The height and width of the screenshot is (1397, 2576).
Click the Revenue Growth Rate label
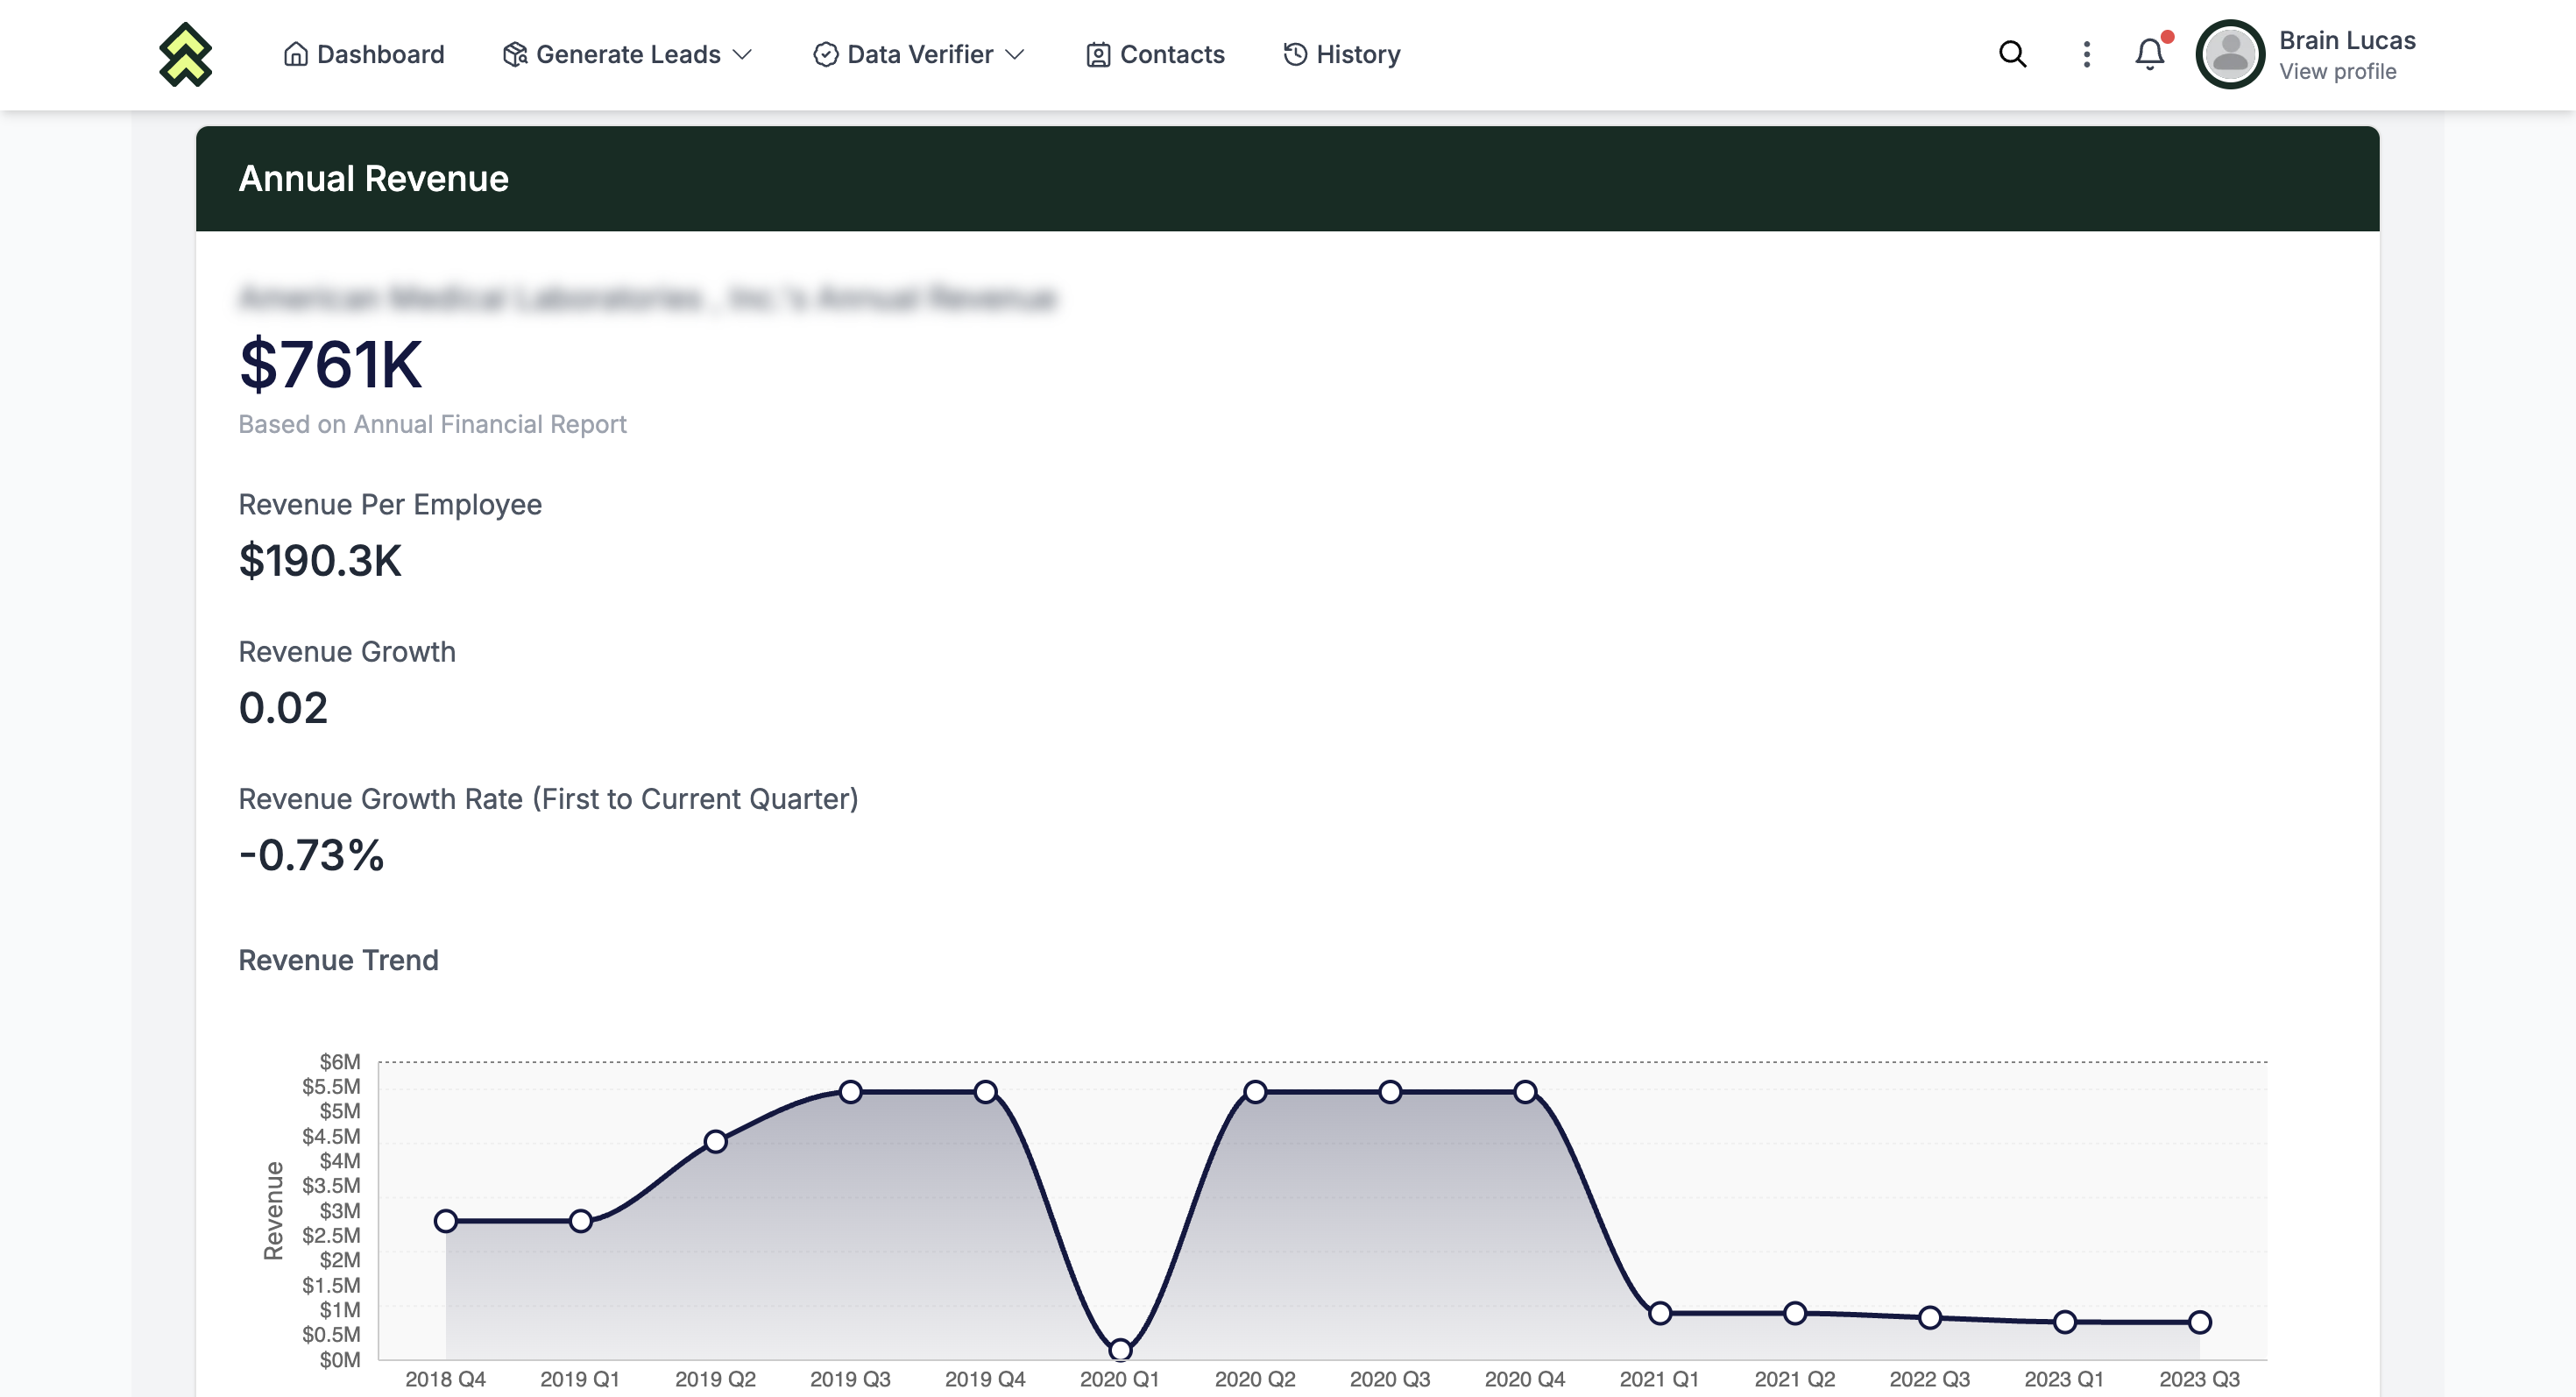pyautogui.click(x=548, y=799)
